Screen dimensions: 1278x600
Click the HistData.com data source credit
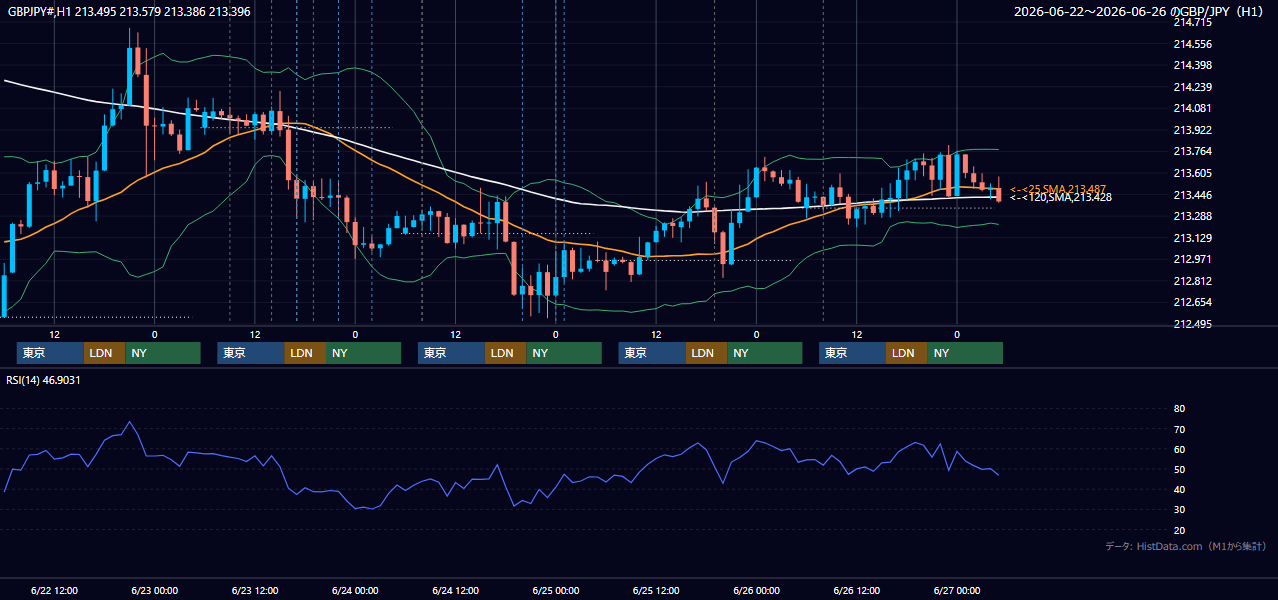click(x=1186, y=546)
